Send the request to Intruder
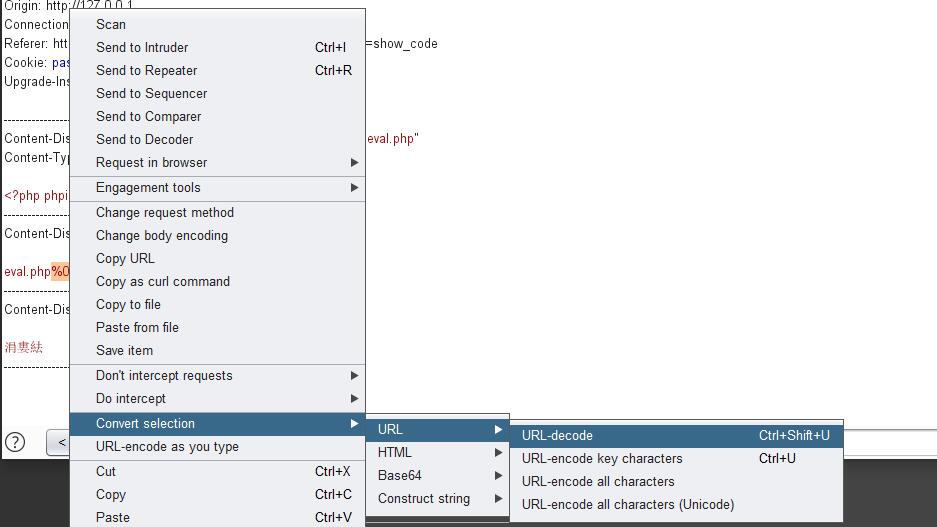This screenshot has width=937, height=527. click(x=142, y=47)
